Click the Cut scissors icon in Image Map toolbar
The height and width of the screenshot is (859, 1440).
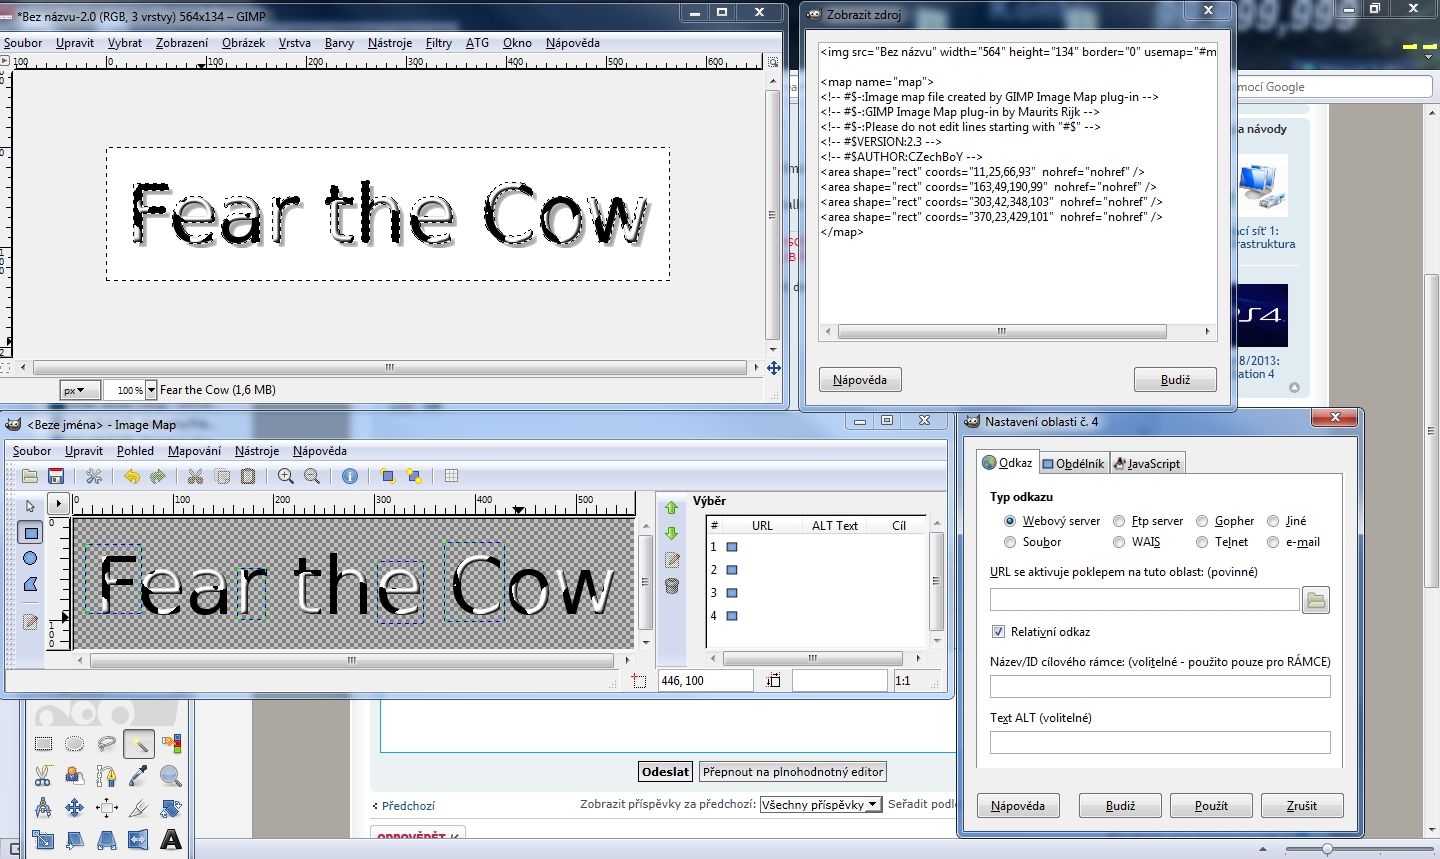pos(195,476)
